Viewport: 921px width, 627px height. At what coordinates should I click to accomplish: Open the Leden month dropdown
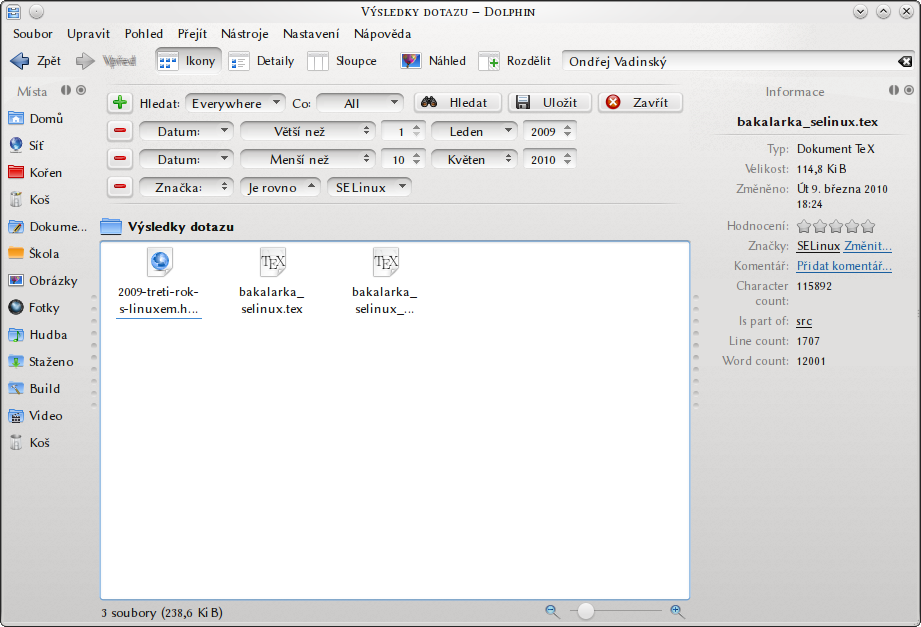coord(474,131)
